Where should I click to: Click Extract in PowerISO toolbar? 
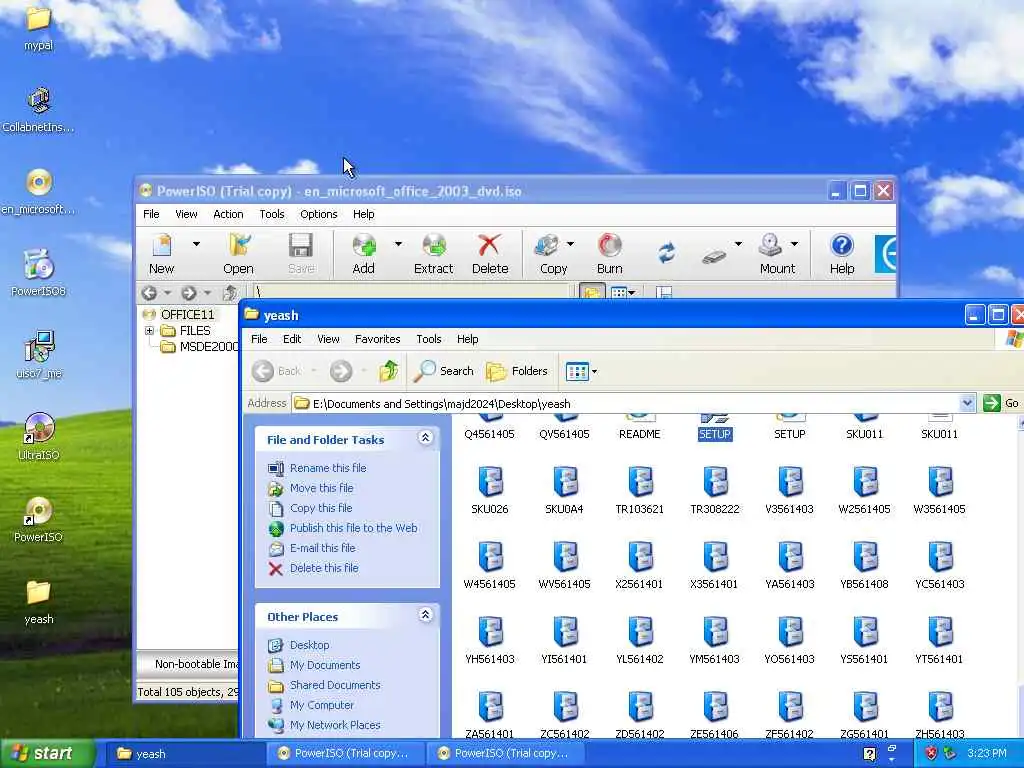pyautogui.click(x=434, y=253)
